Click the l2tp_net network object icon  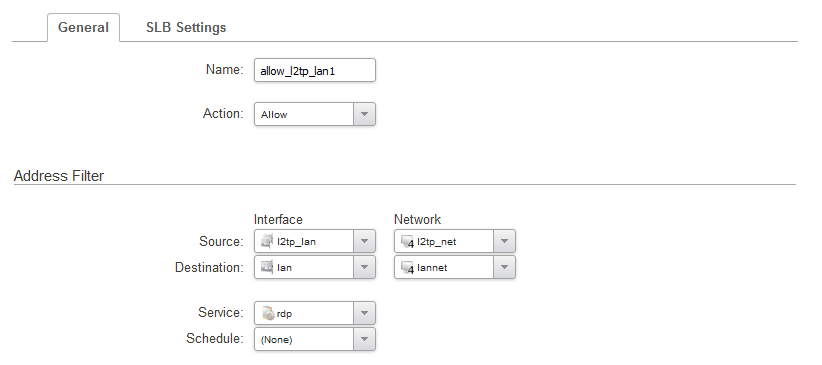pos(407,242)
